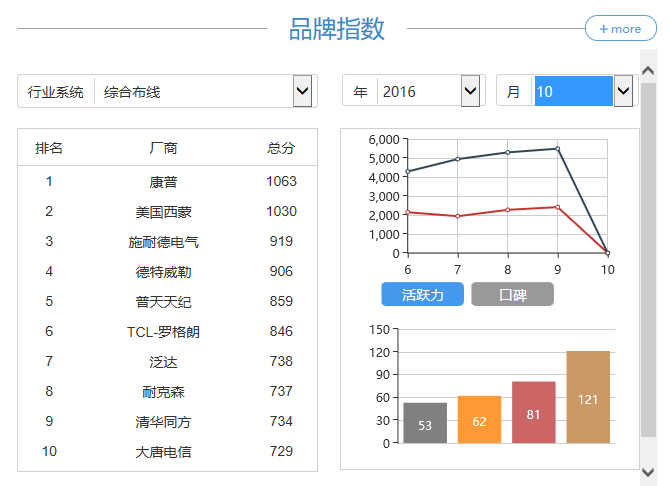Click the score 729
Image resolution: width=670 pixels, height=486 pixels.
click(281, 451)
